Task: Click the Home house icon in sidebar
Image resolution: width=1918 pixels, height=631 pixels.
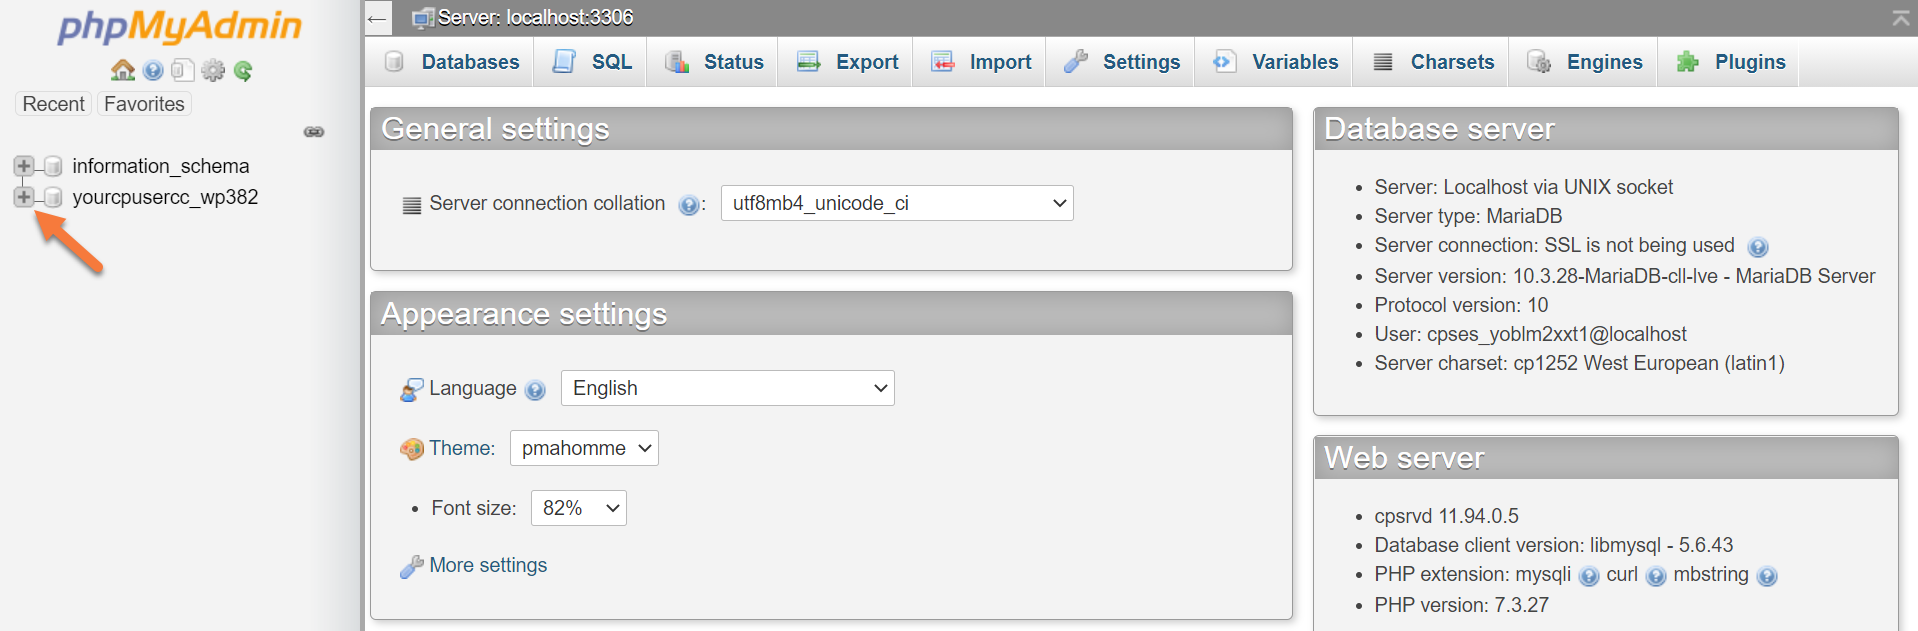Action: click(x=122, y=70)
